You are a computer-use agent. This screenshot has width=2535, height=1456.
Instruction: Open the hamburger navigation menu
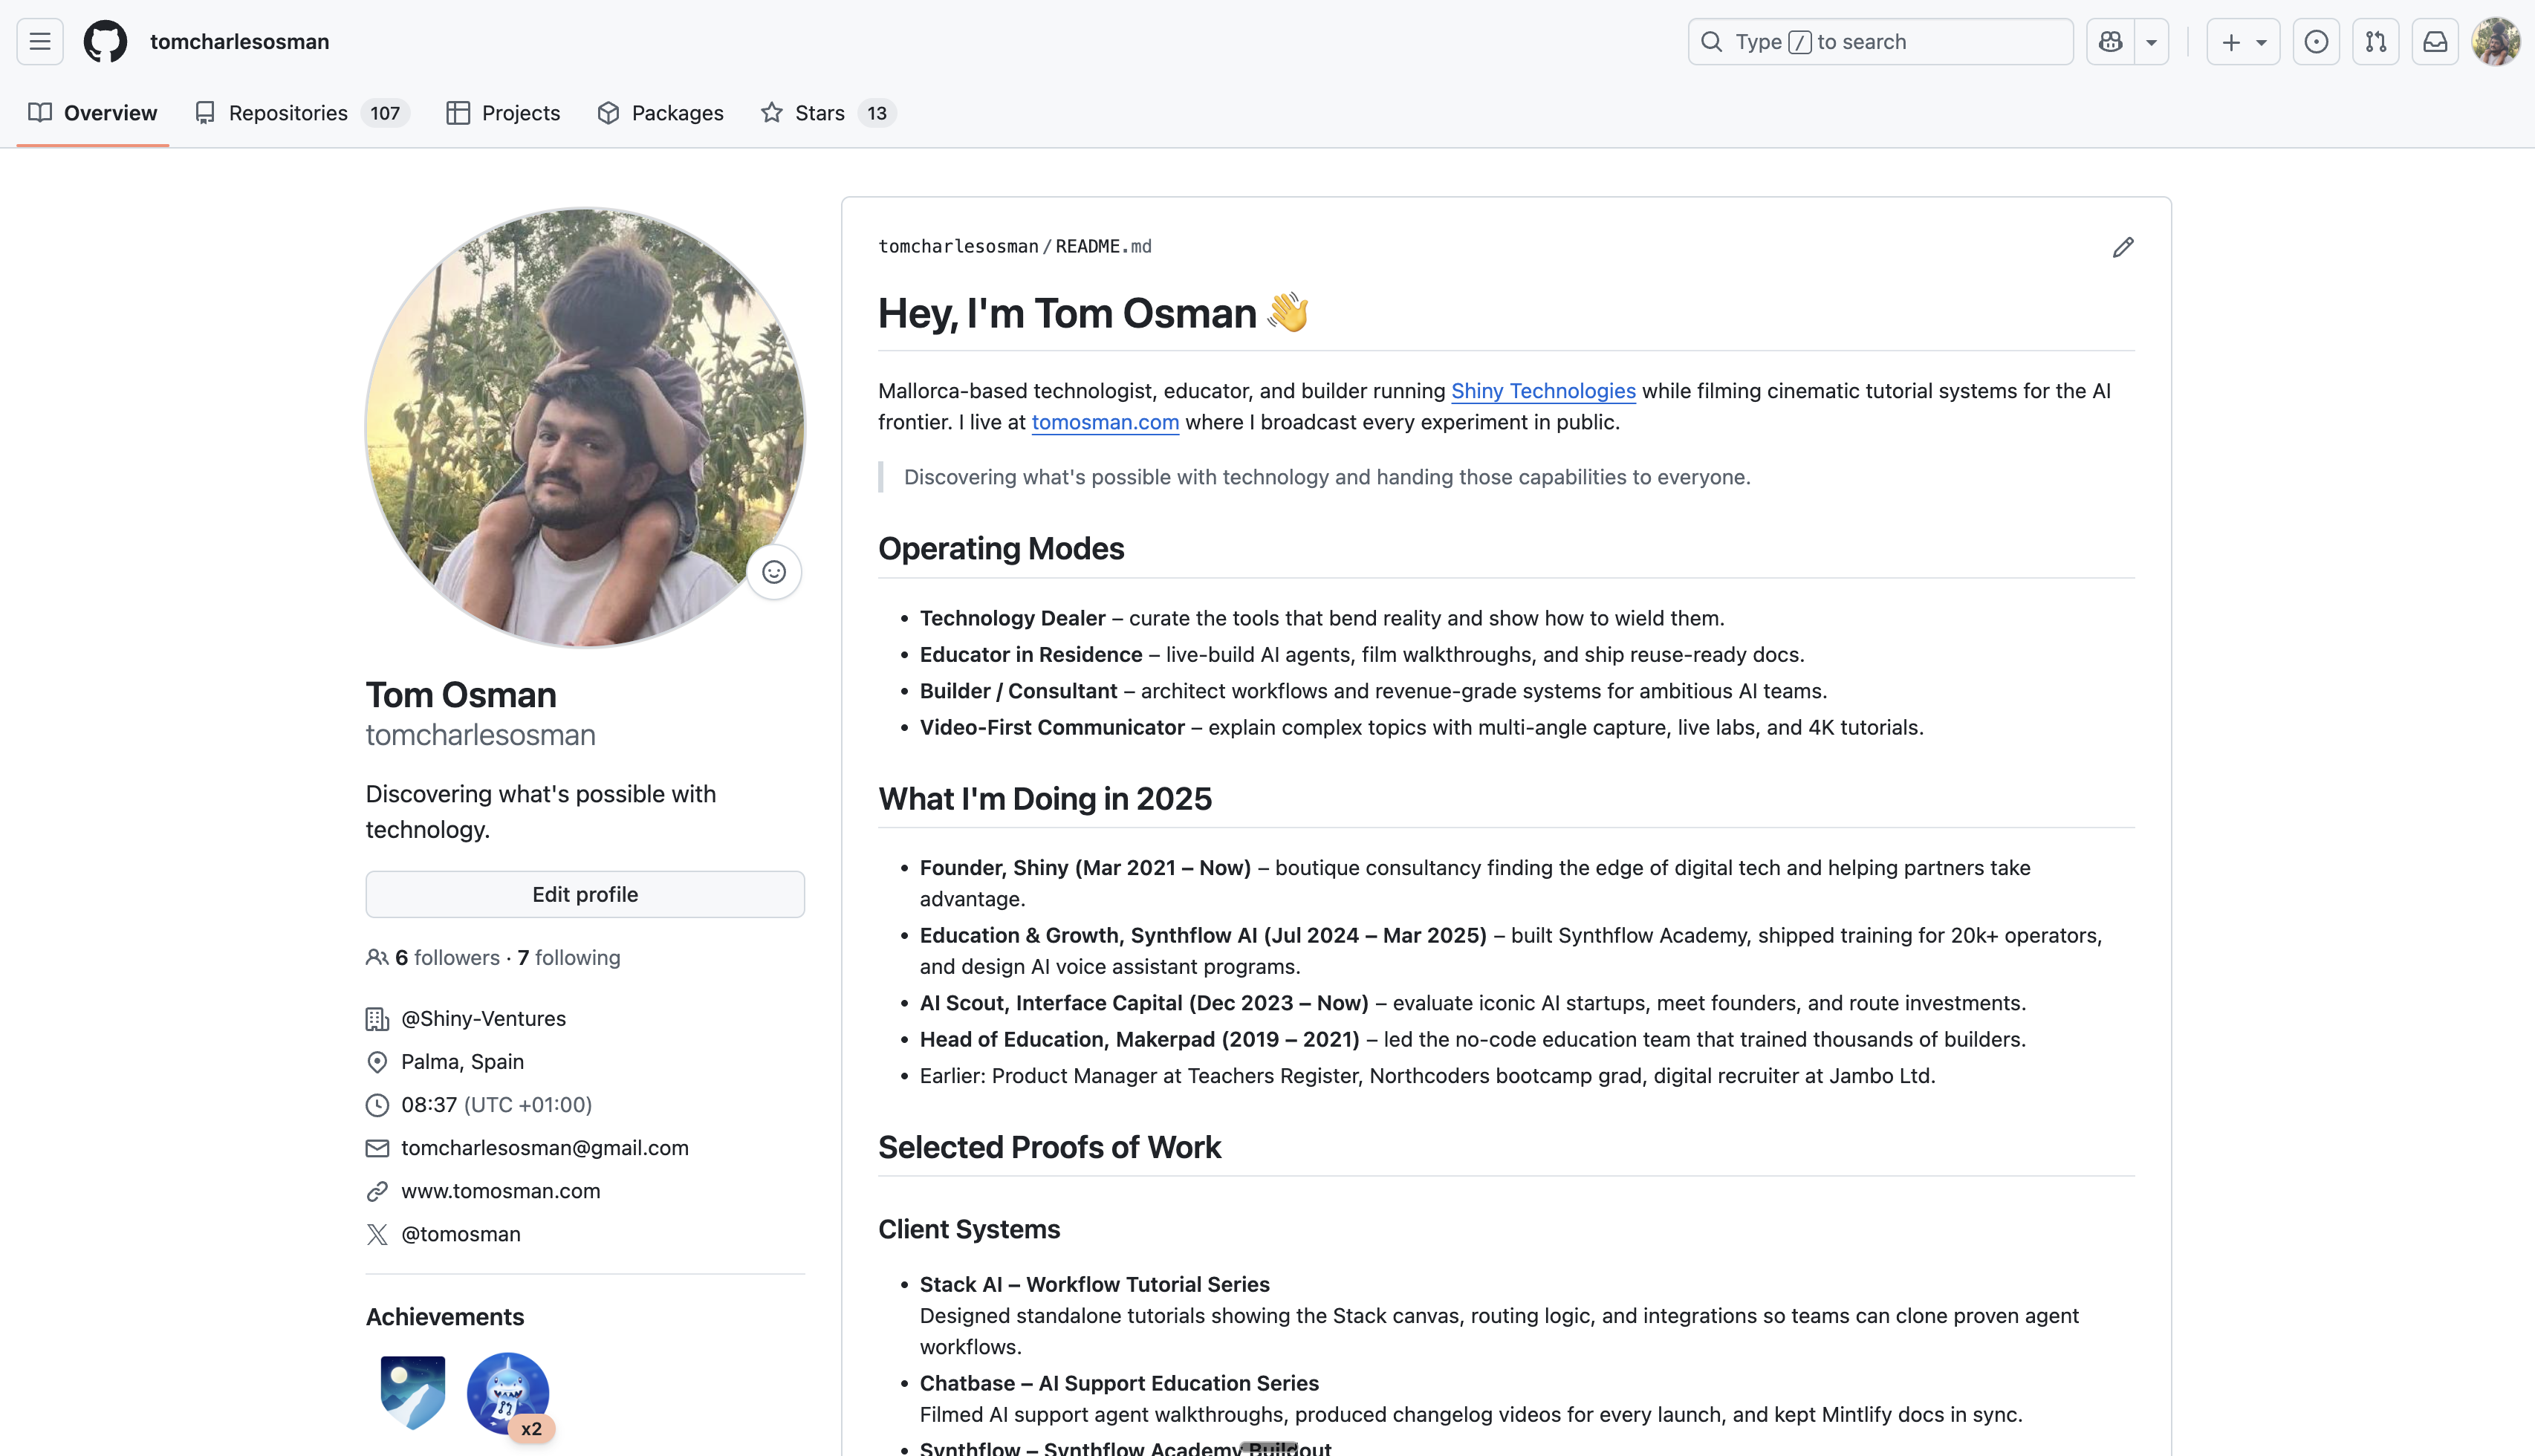point(39,41)
